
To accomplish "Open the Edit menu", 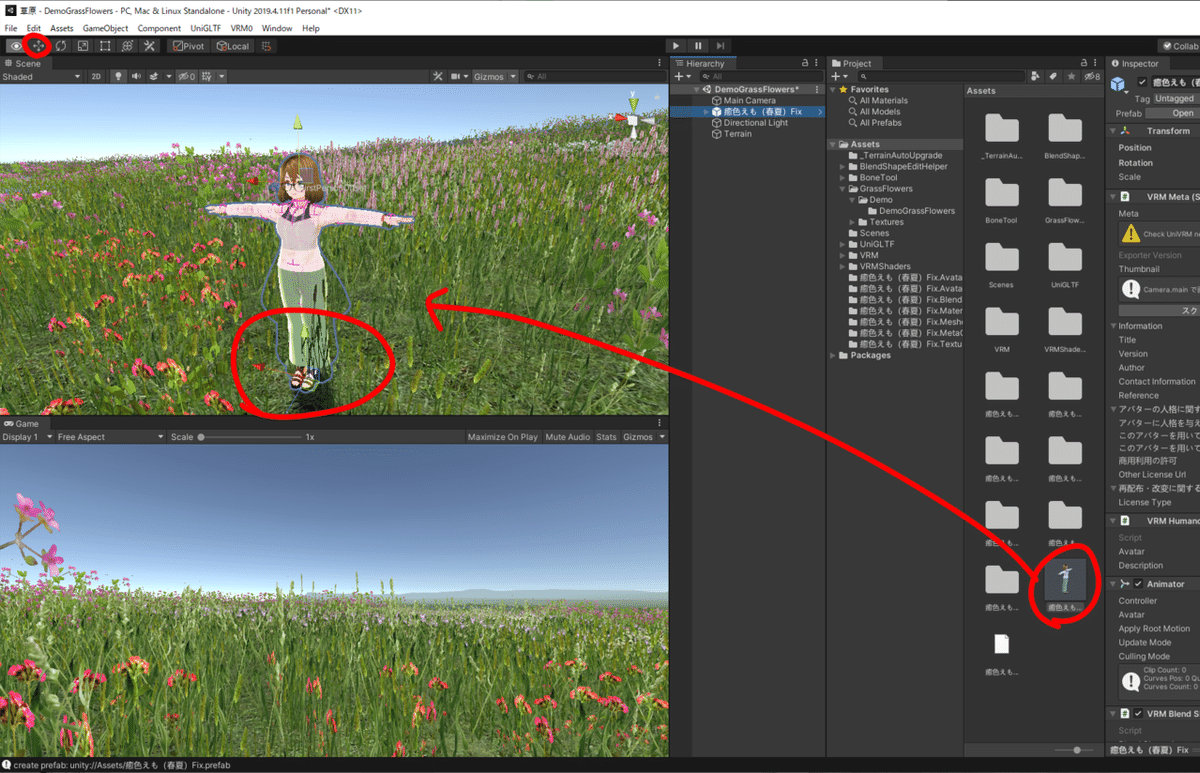I will pyautogui.click(x=34, y=28).
